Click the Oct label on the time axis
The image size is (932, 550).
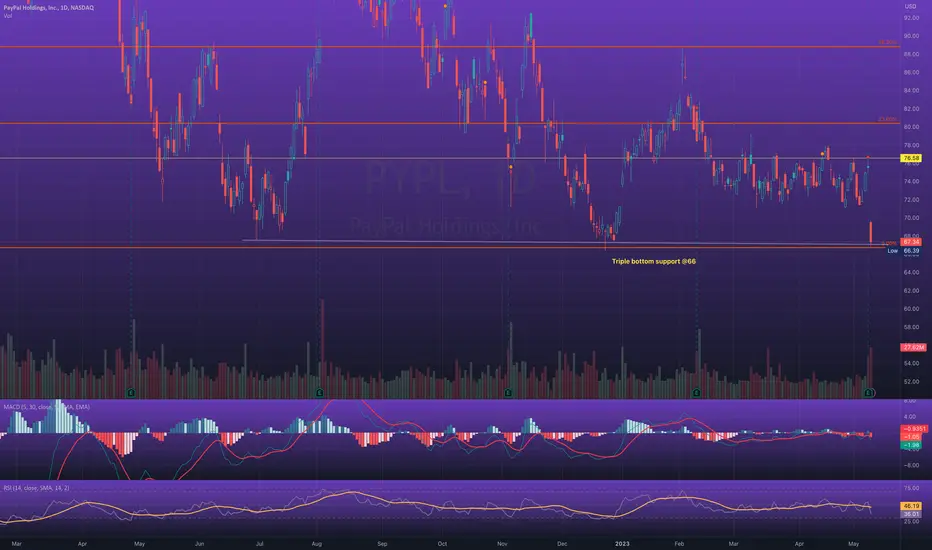442,543
